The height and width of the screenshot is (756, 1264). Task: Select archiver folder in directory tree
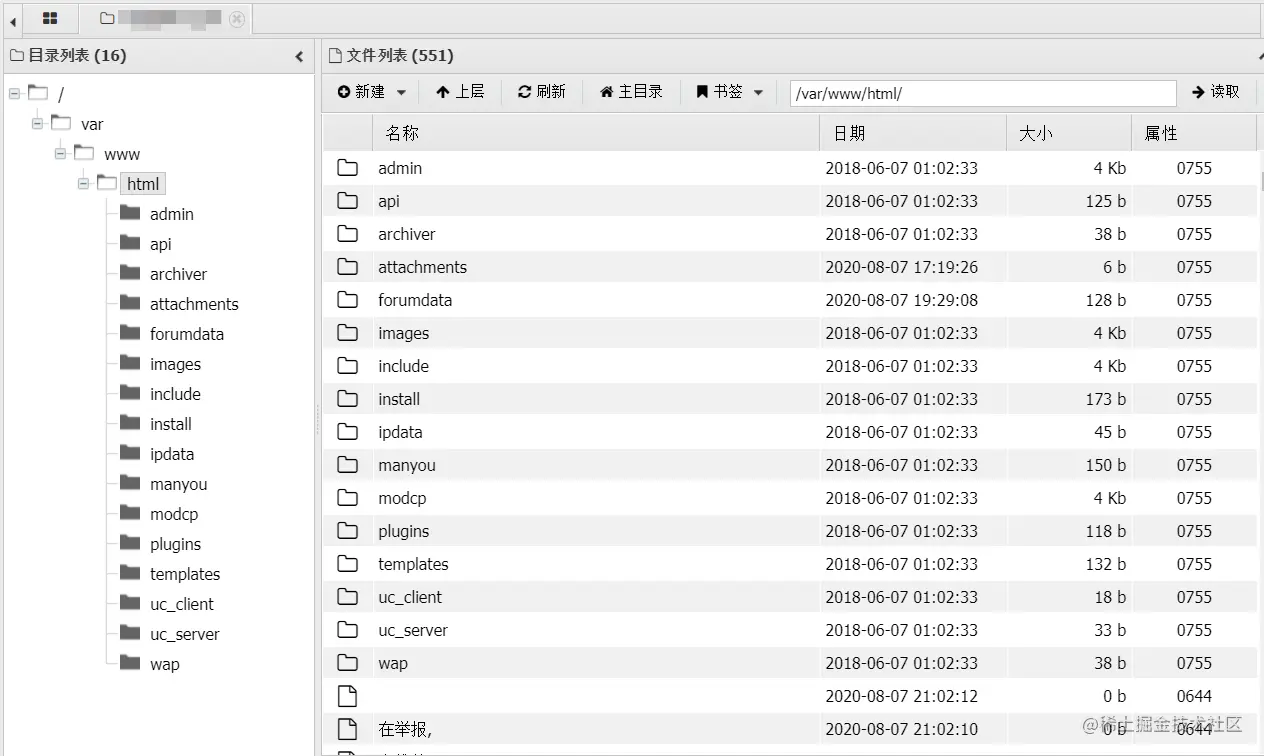179,274
